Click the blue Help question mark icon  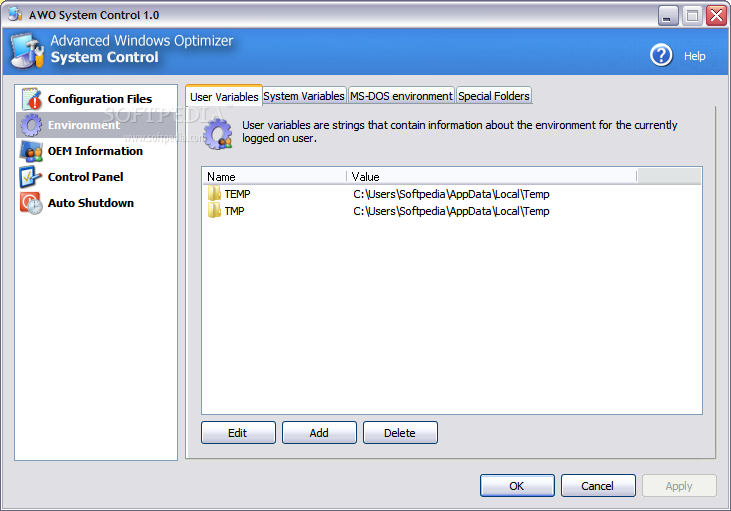click(661, 55)
